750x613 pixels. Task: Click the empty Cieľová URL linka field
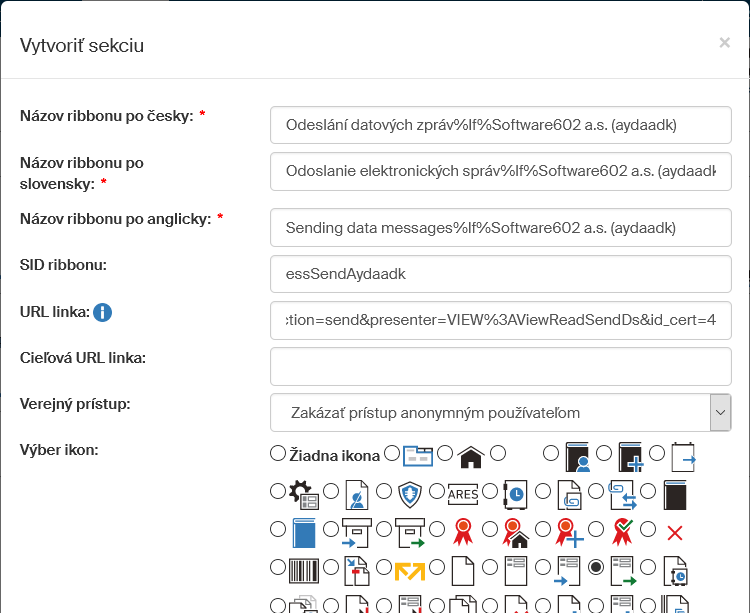500,366
